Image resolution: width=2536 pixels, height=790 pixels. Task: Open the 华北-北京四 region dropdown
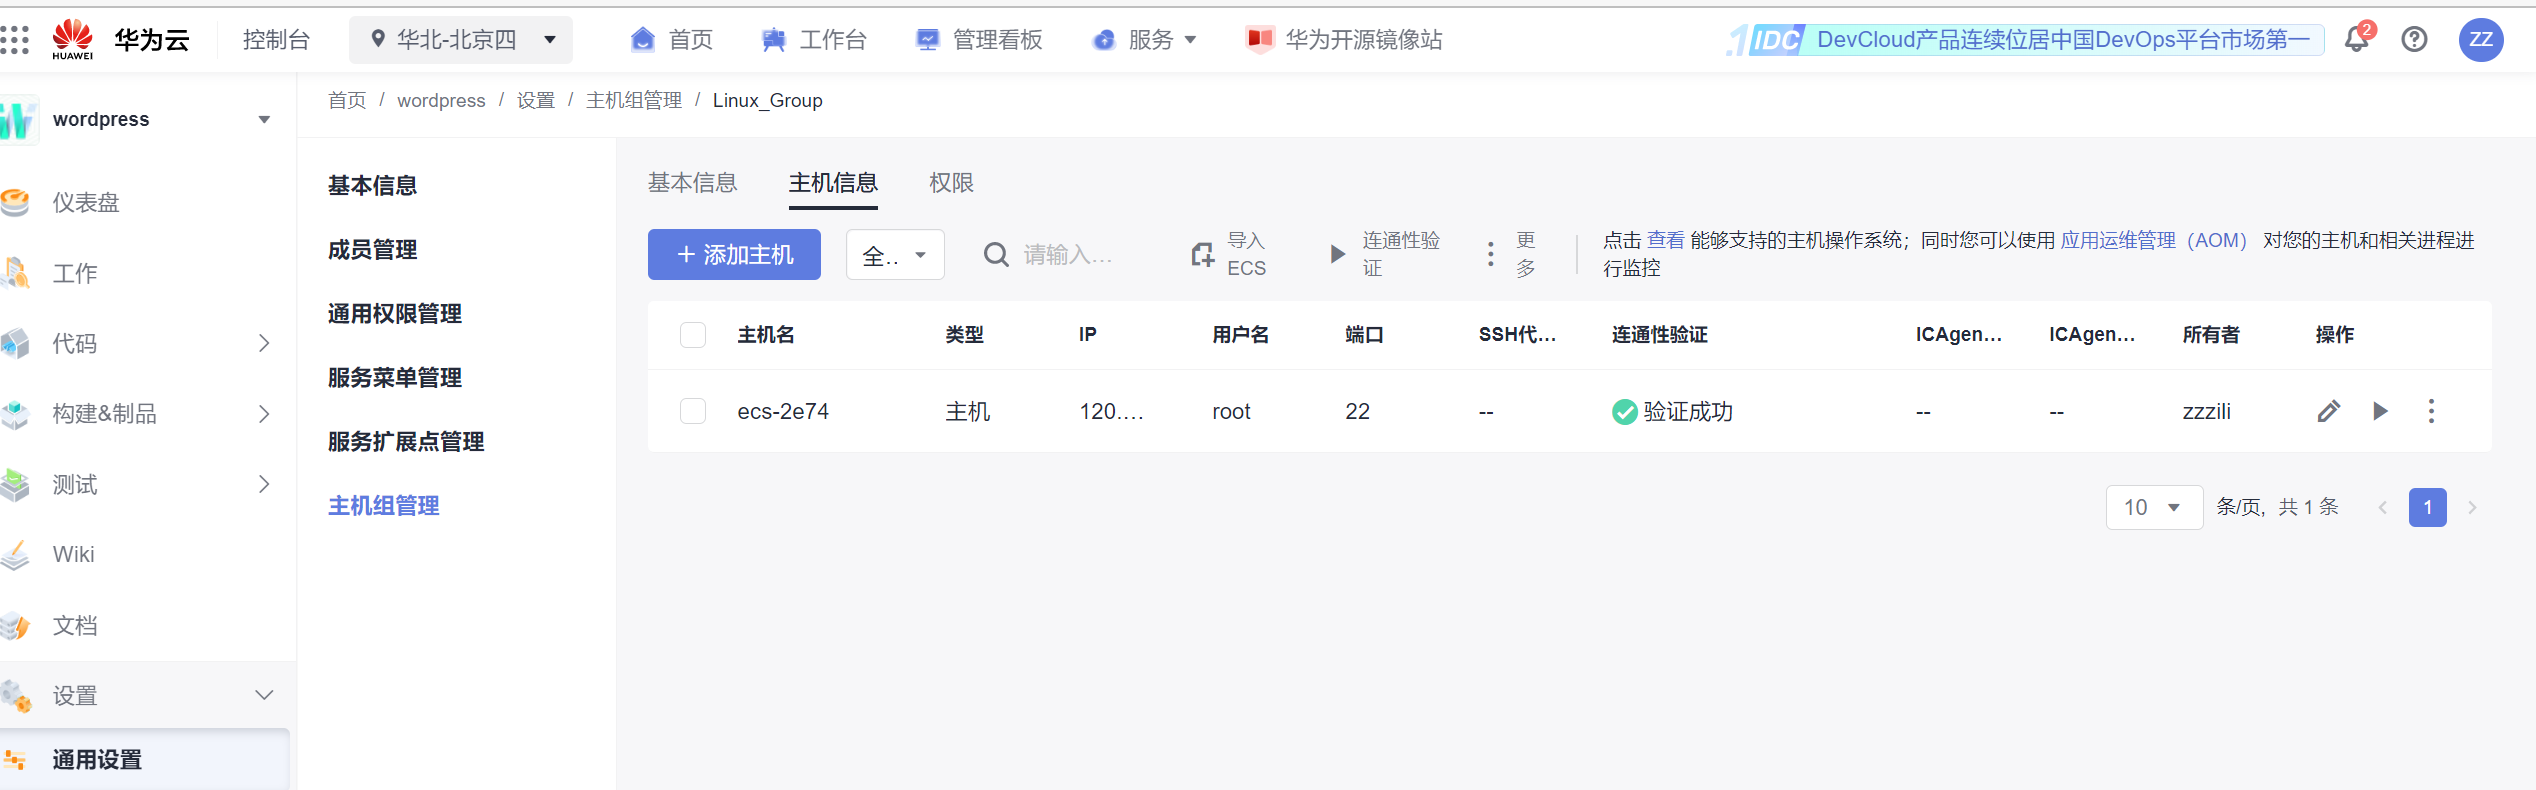461,40
